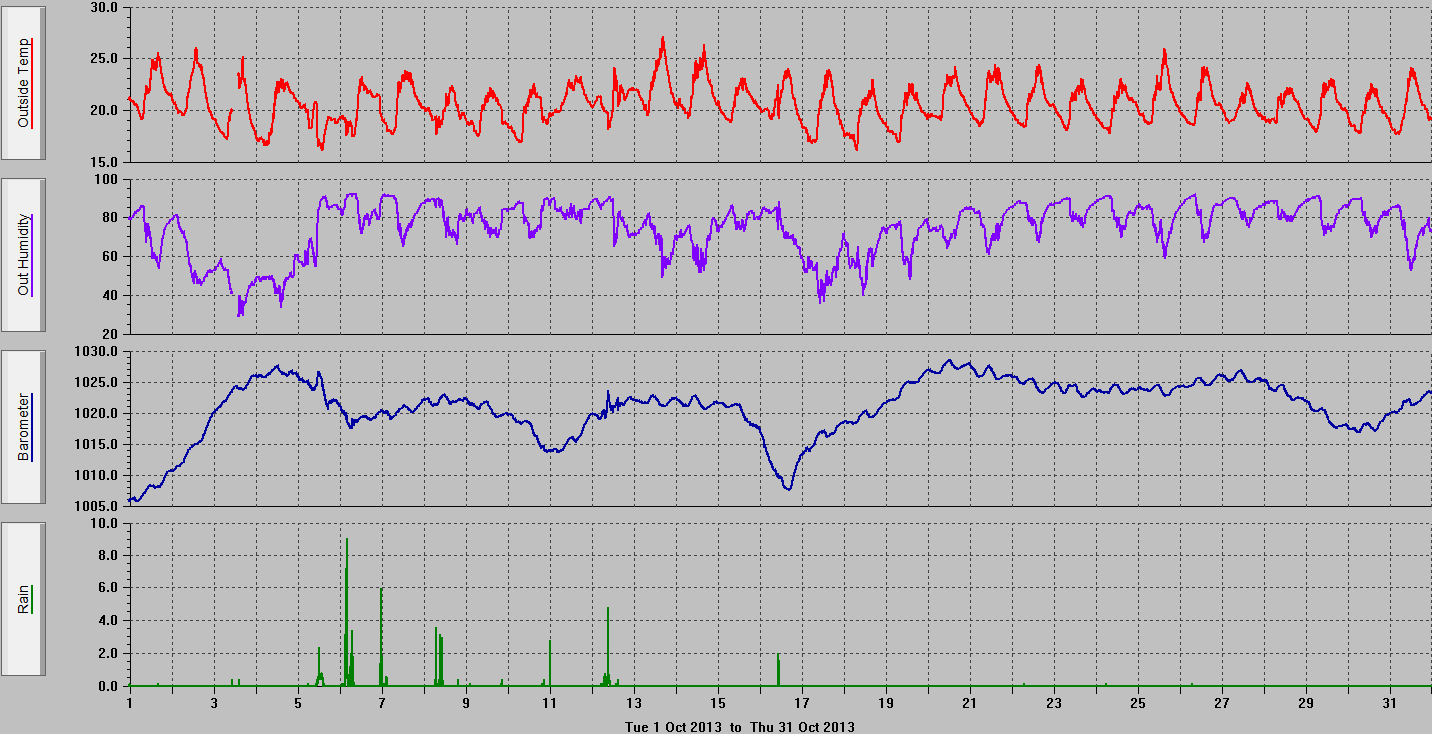Click the Barometer series button
The width and height of the screenshot is (1432, 734).
pos(23,427)
